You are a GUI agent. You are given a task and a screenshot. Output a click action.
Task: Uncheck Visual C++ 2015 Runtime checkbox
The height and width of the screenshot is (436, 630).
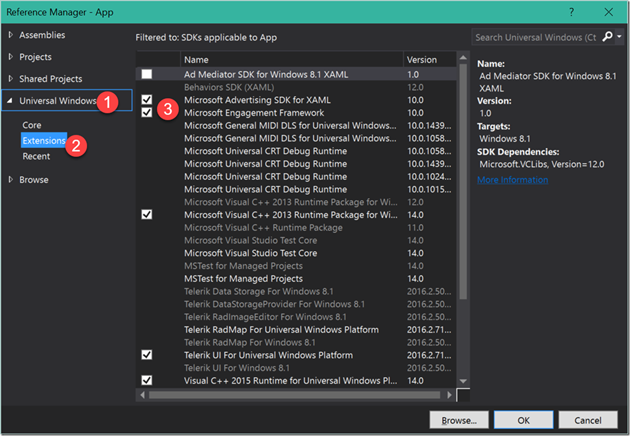tap(147, 380)
